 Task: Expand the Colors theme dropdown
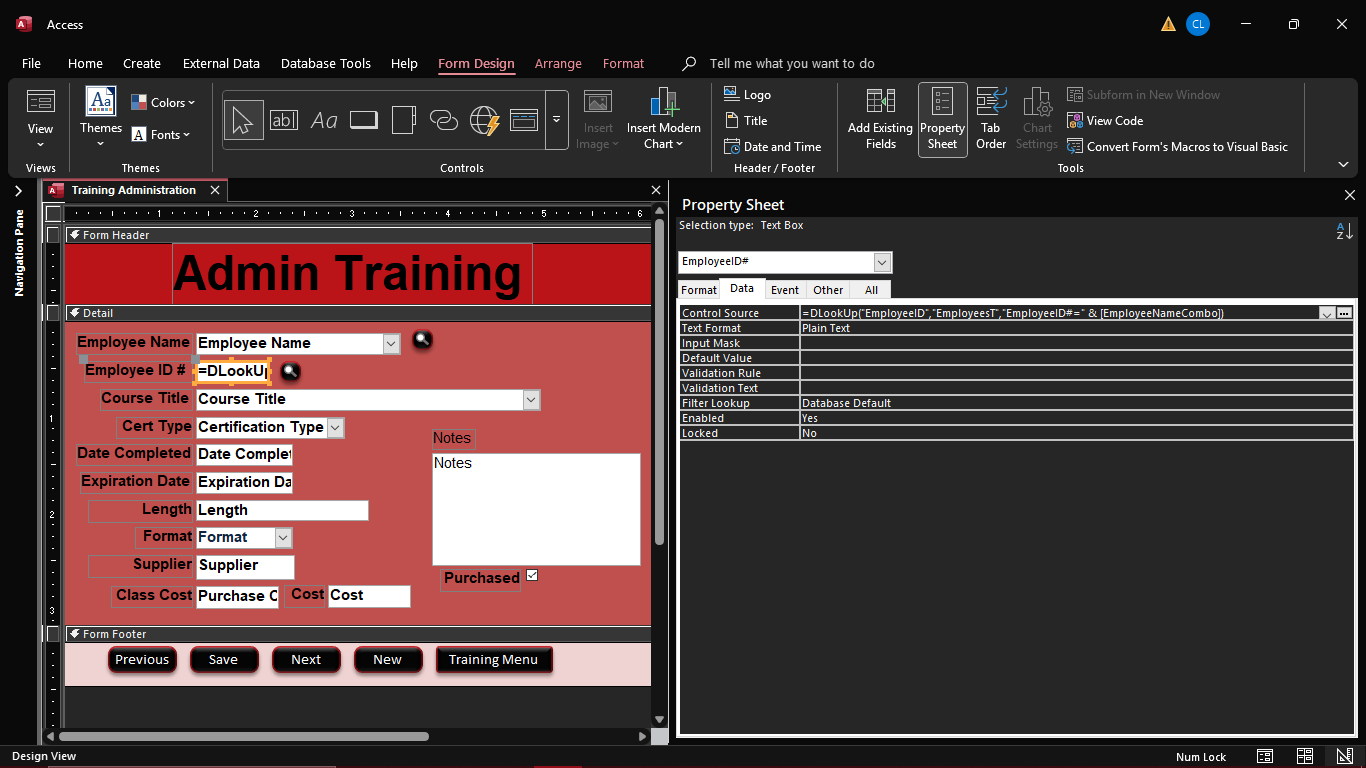[163, 103]
